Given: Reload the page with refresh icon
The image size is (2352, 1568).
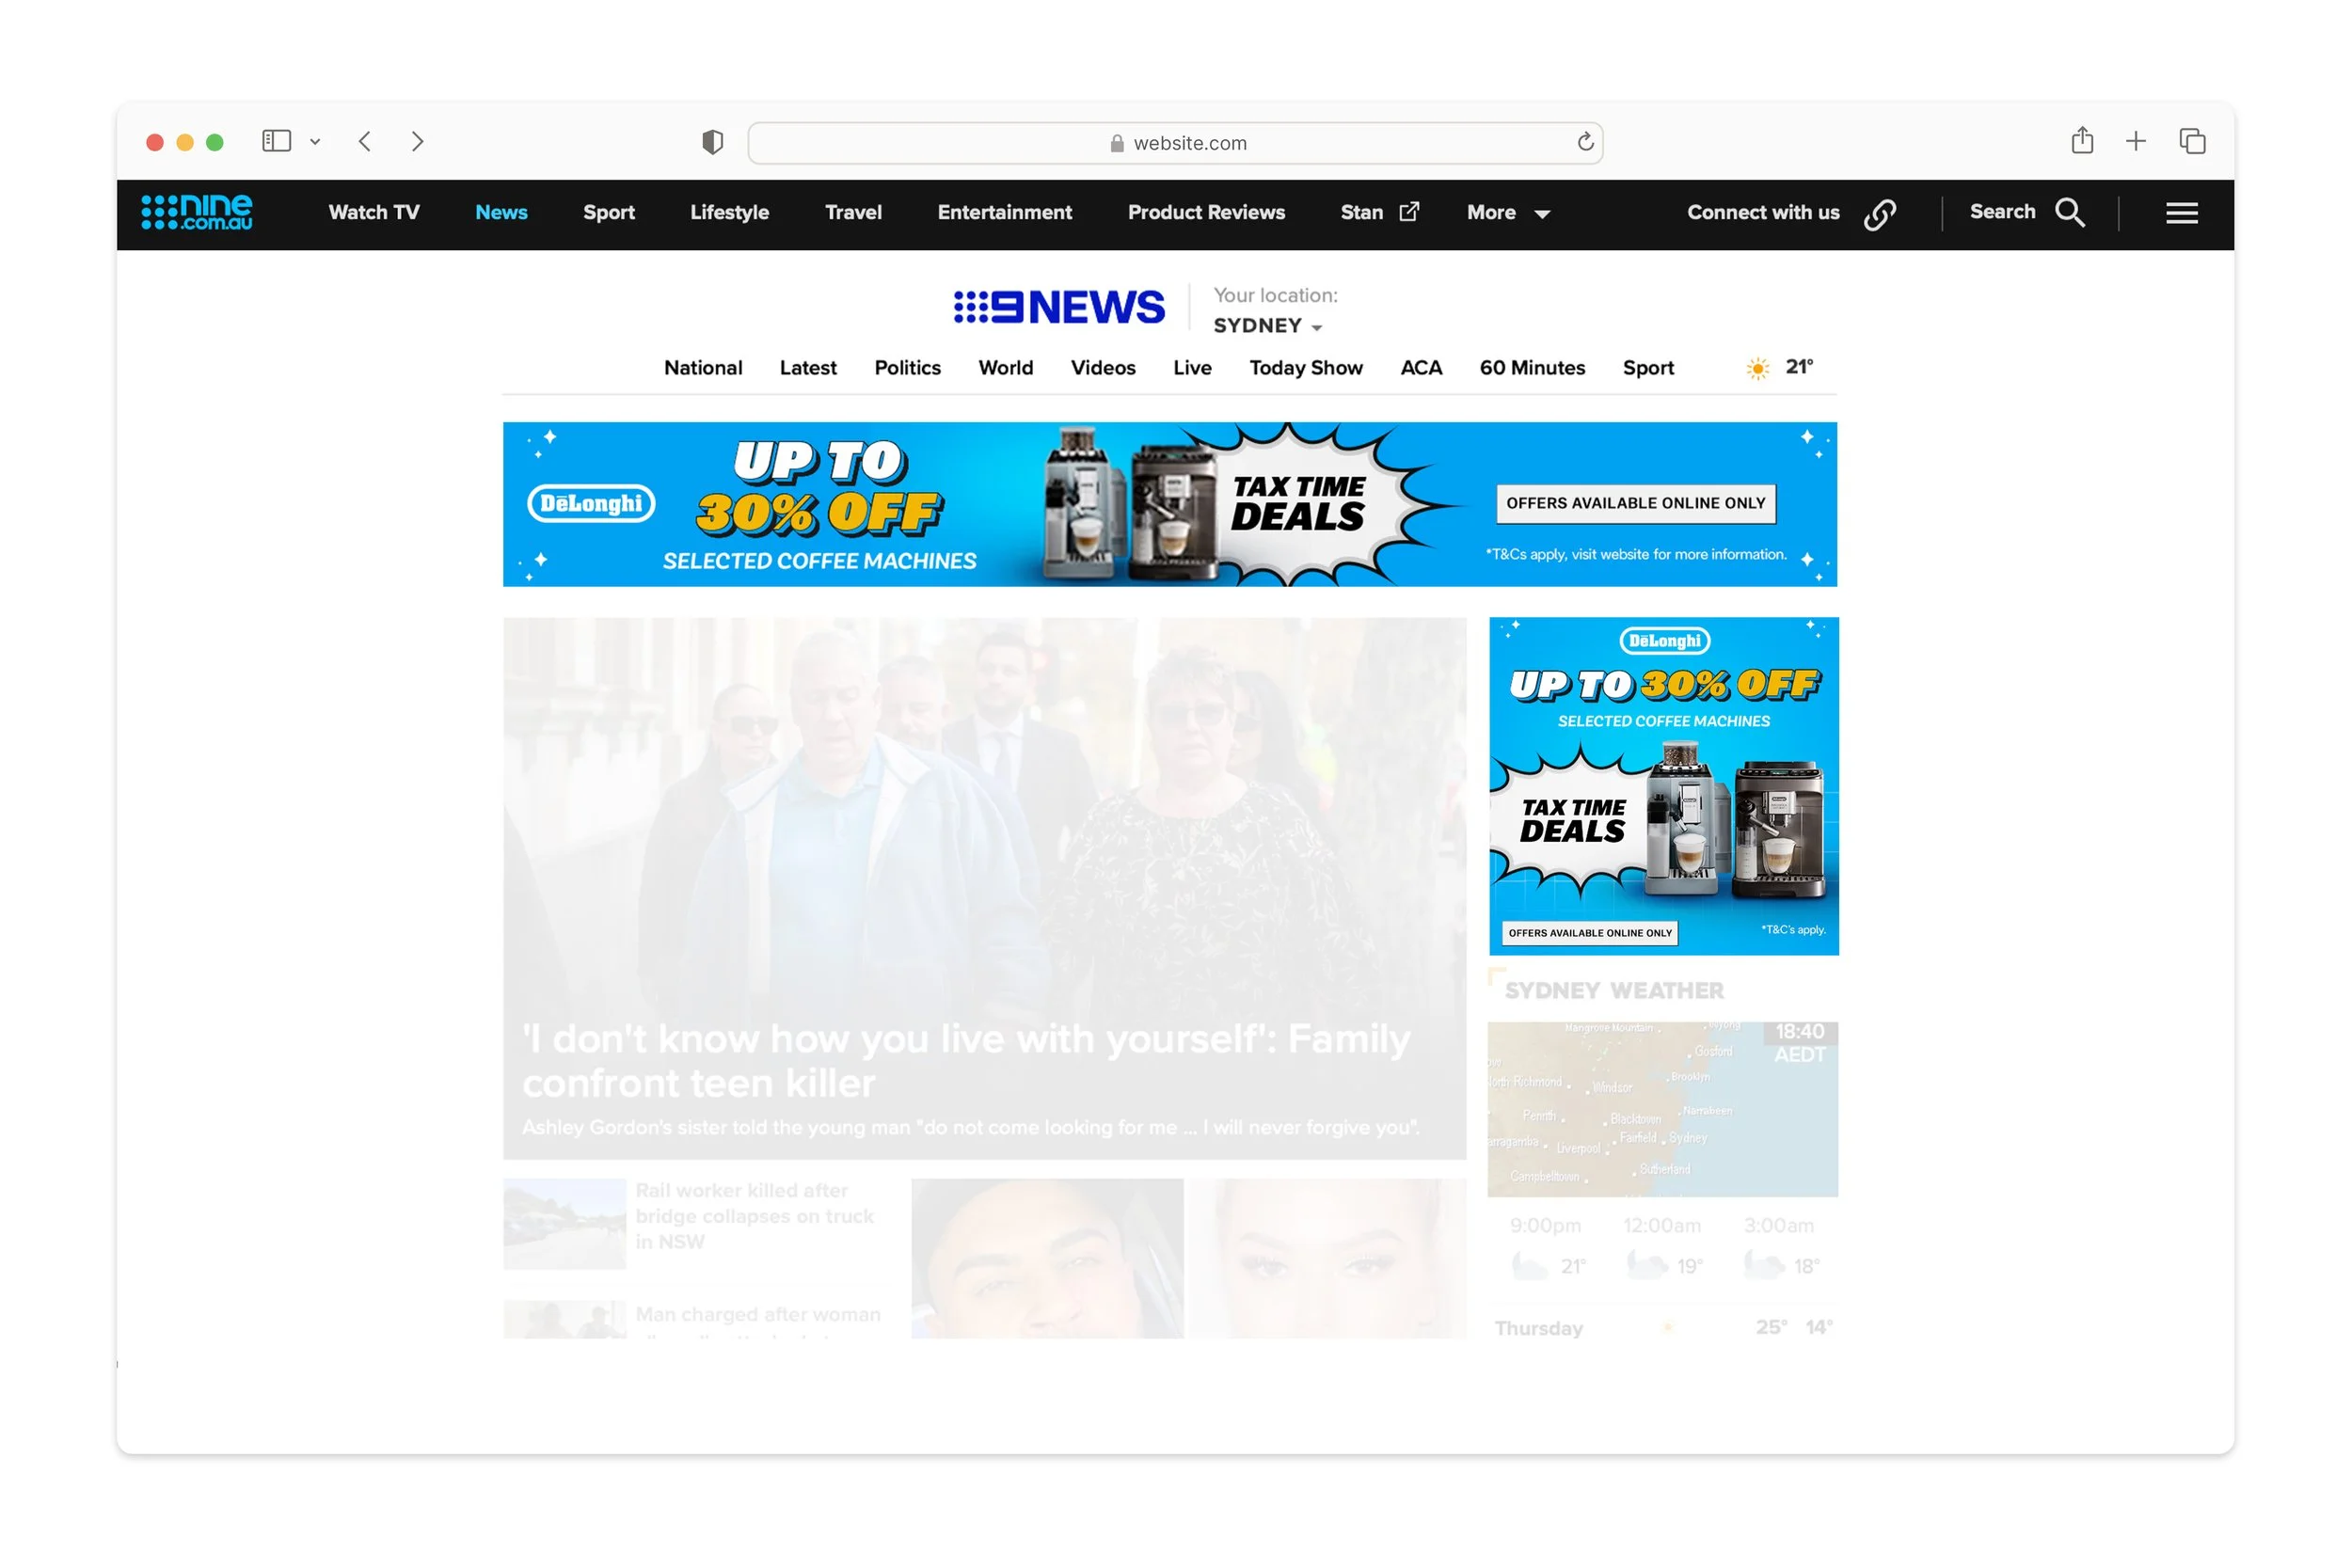Looking at the screenshot, I should (1585, 142).
